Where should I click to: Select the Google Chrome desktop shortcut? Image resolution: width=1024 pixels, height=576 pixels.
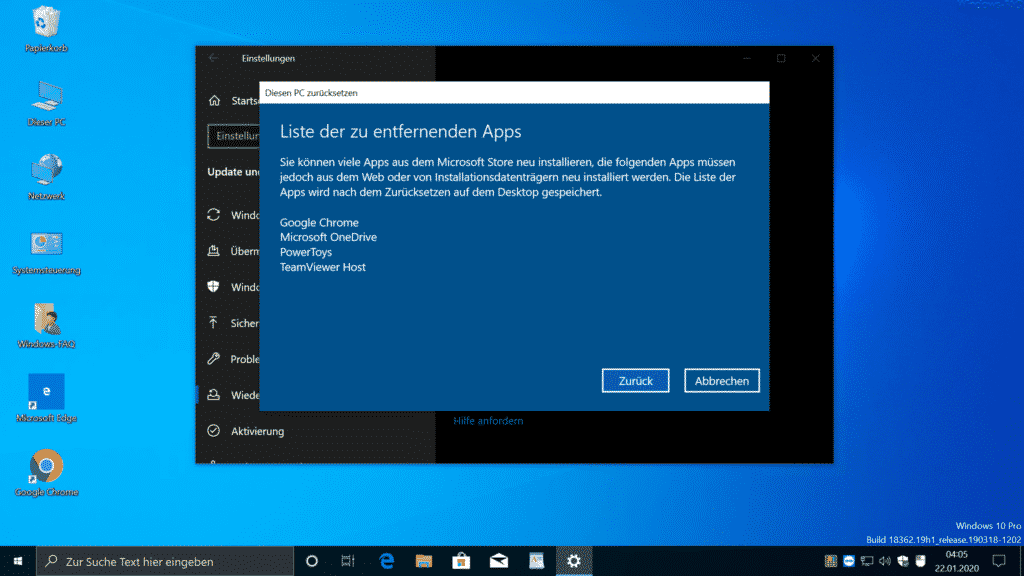click(x=46, y=473)
